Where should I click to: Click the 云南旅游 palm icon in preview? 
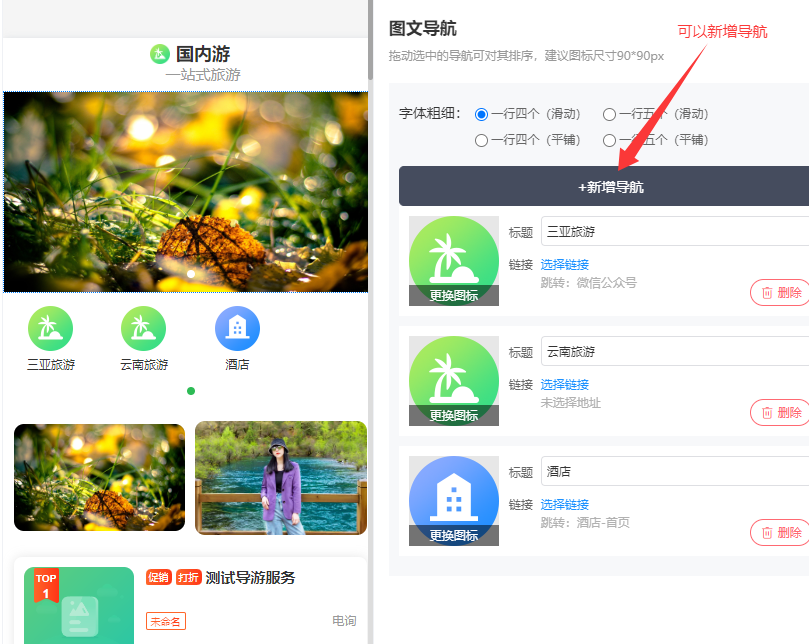pos(143,328)
